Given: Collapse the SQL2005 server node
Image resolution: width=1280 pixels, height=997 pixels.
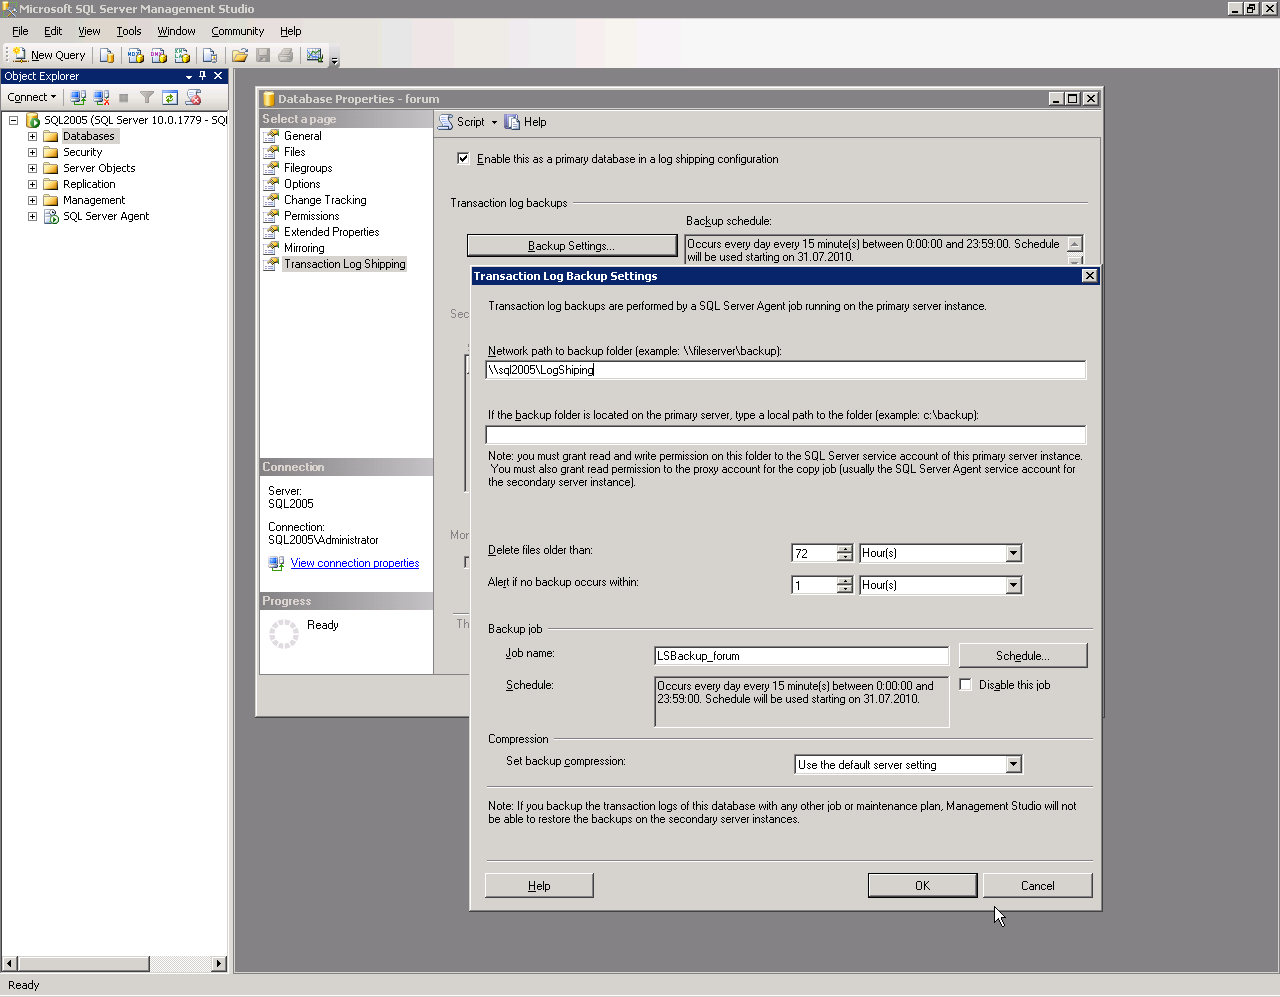Looking at the screenshot, I should pos(14,120).
